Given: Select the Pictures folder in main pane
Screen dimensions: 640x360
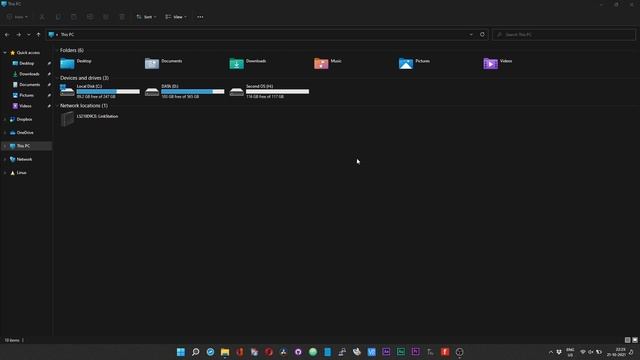Looking at the screenshot, I should (406, 64).
